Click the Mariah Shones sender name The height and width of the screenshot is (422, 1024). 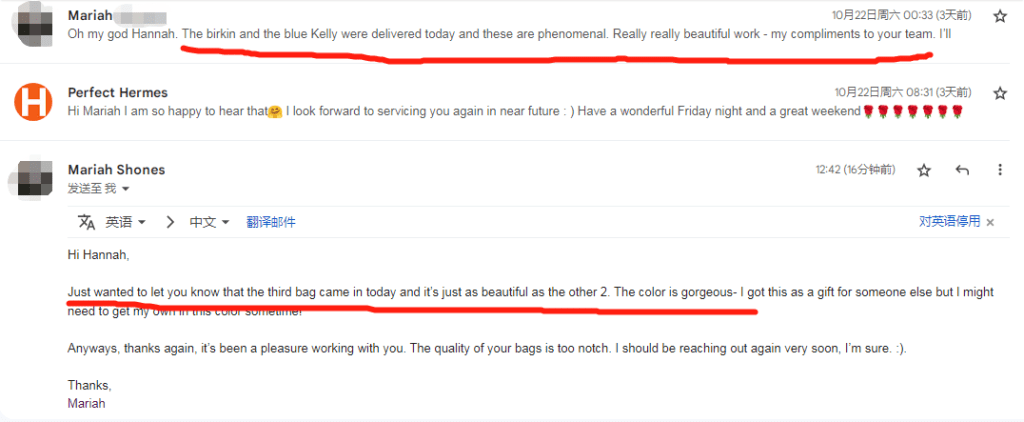click(116, 170)
